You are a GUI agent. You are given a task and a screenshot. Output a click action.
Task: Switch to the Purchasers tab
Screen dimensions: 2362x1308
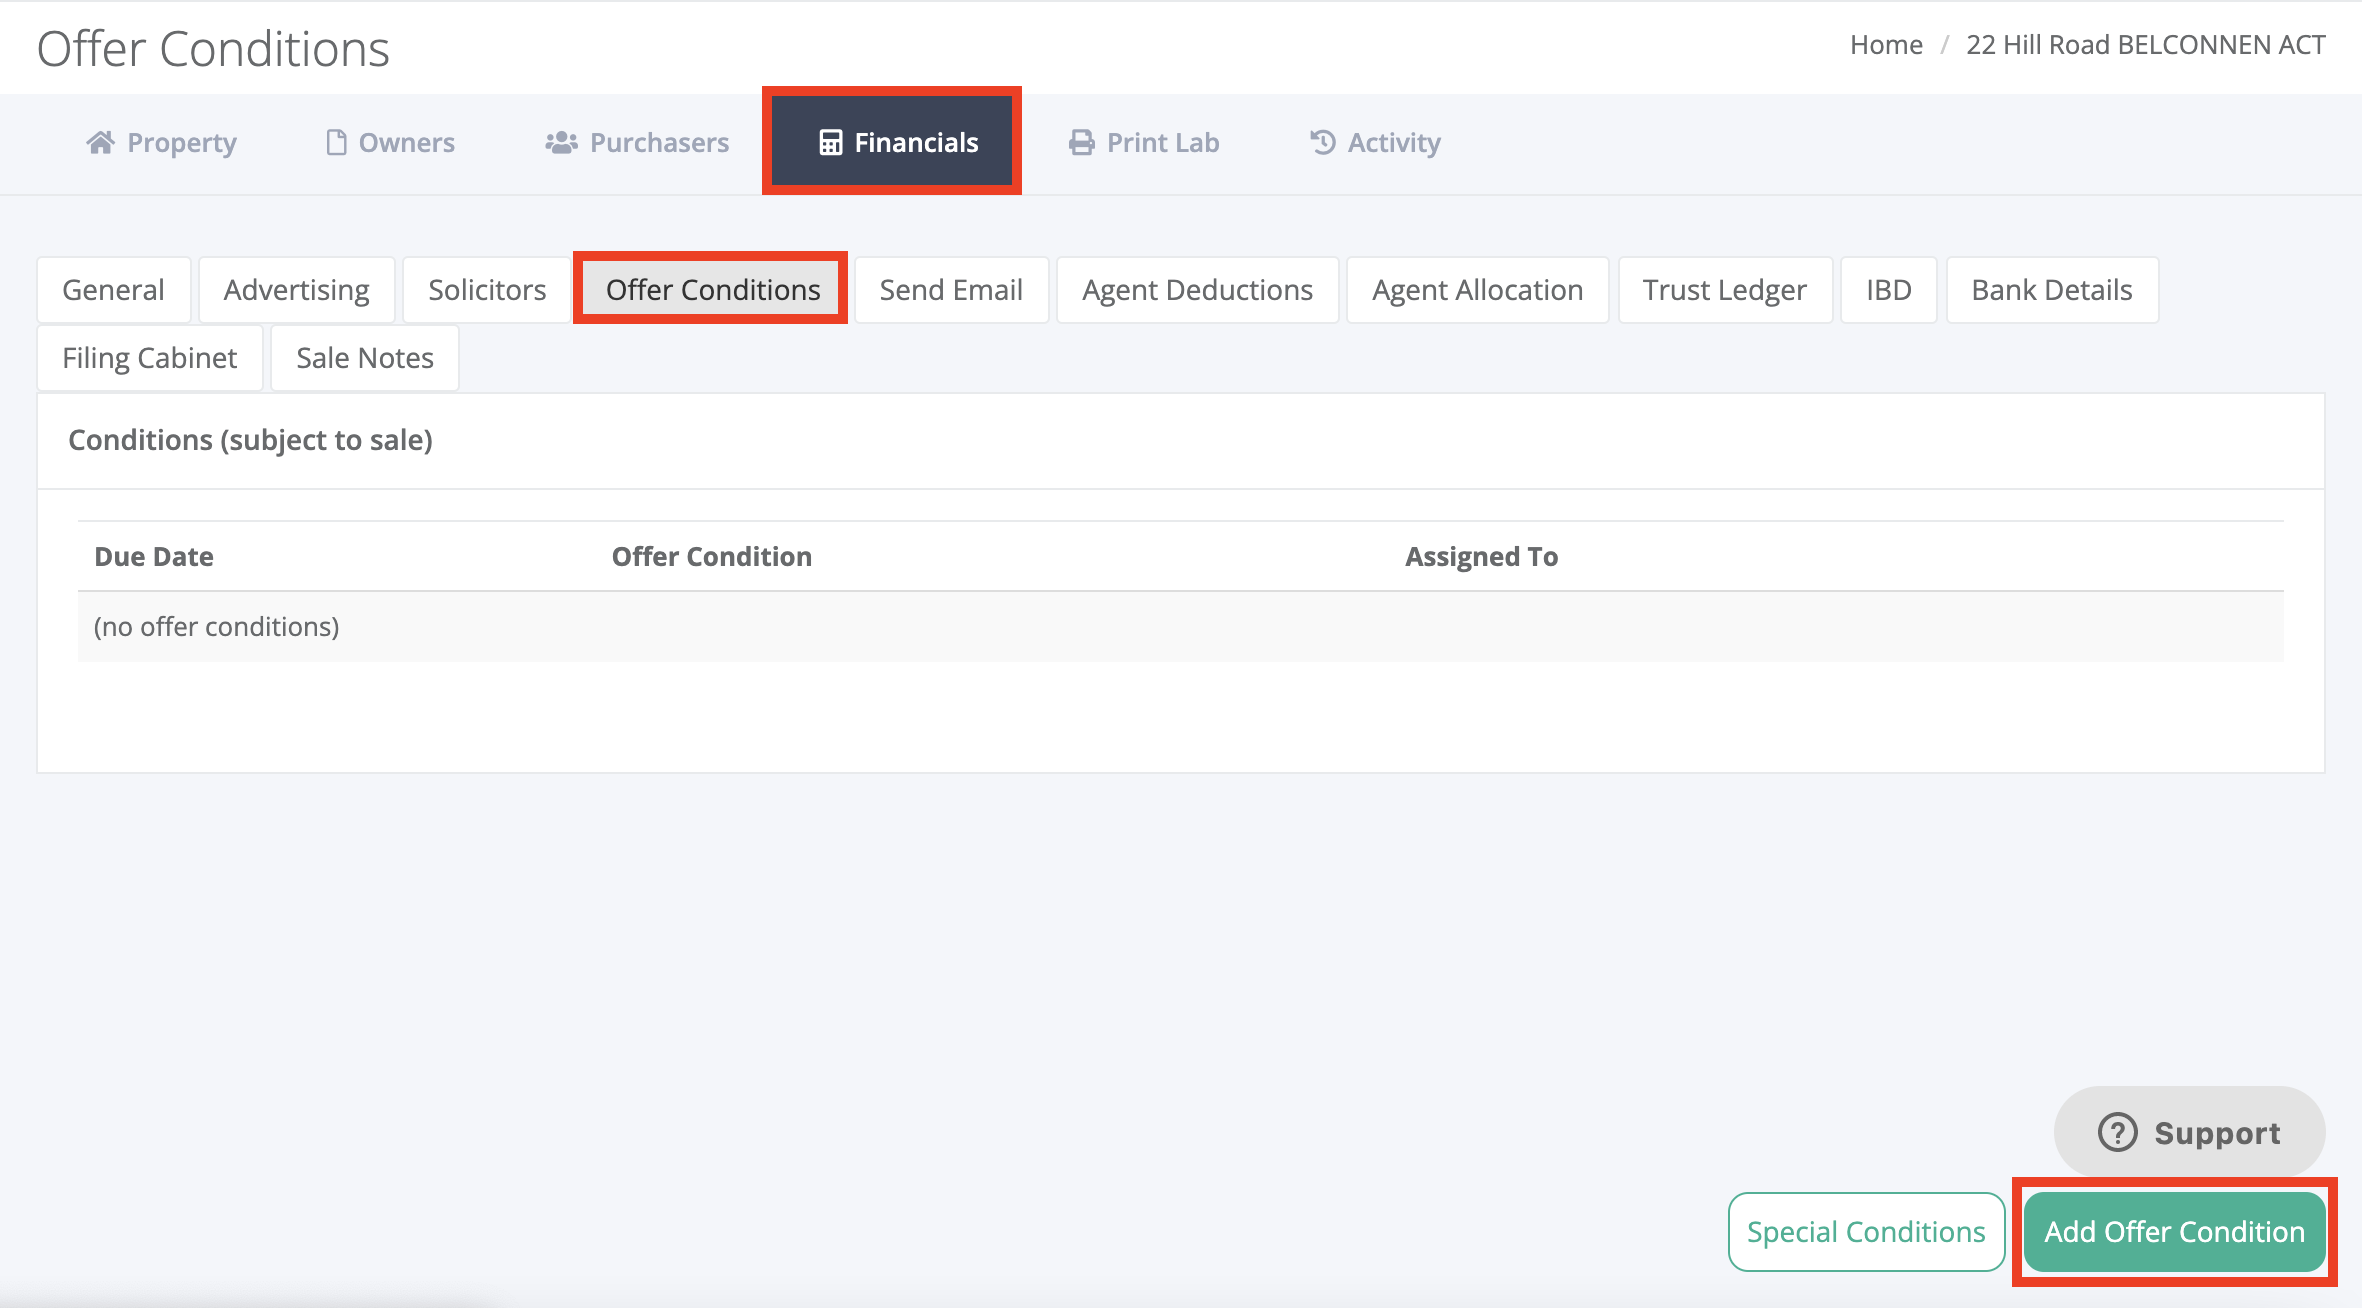(x=637, y=143)
